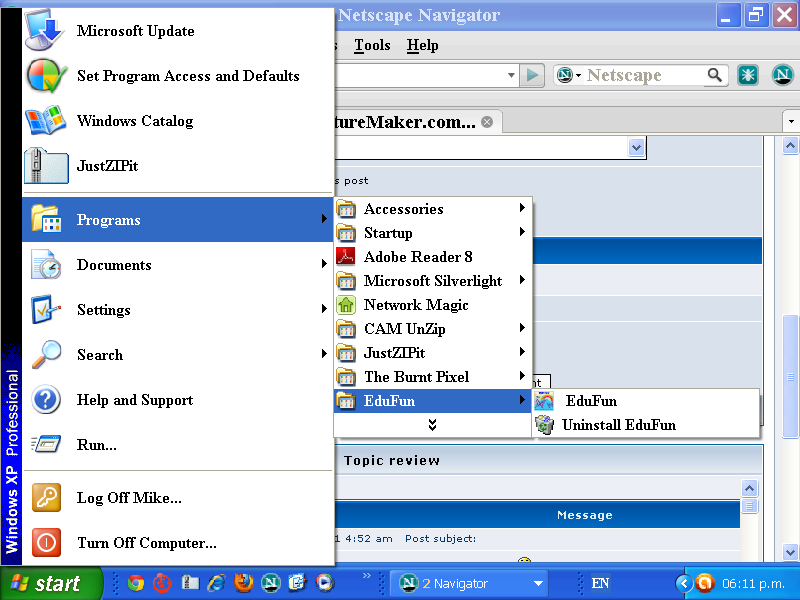Screen dimensions: 800x600
Task: Open the Search submenu
Action: click(178, 355)
